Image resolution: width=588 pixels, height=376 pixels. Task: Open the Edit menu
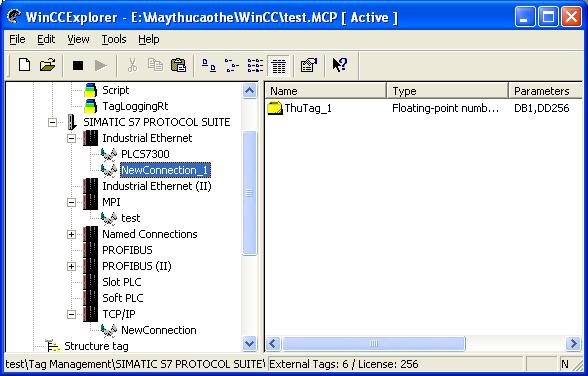(46, 39)
